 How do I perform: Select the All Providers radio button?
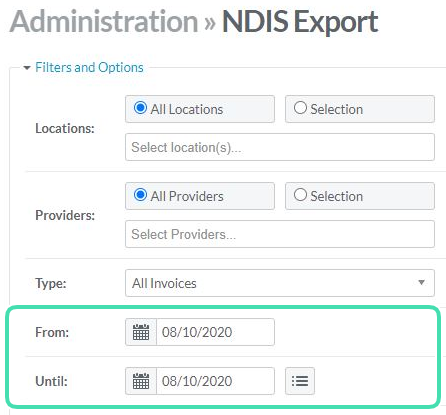tap(140, 194)
